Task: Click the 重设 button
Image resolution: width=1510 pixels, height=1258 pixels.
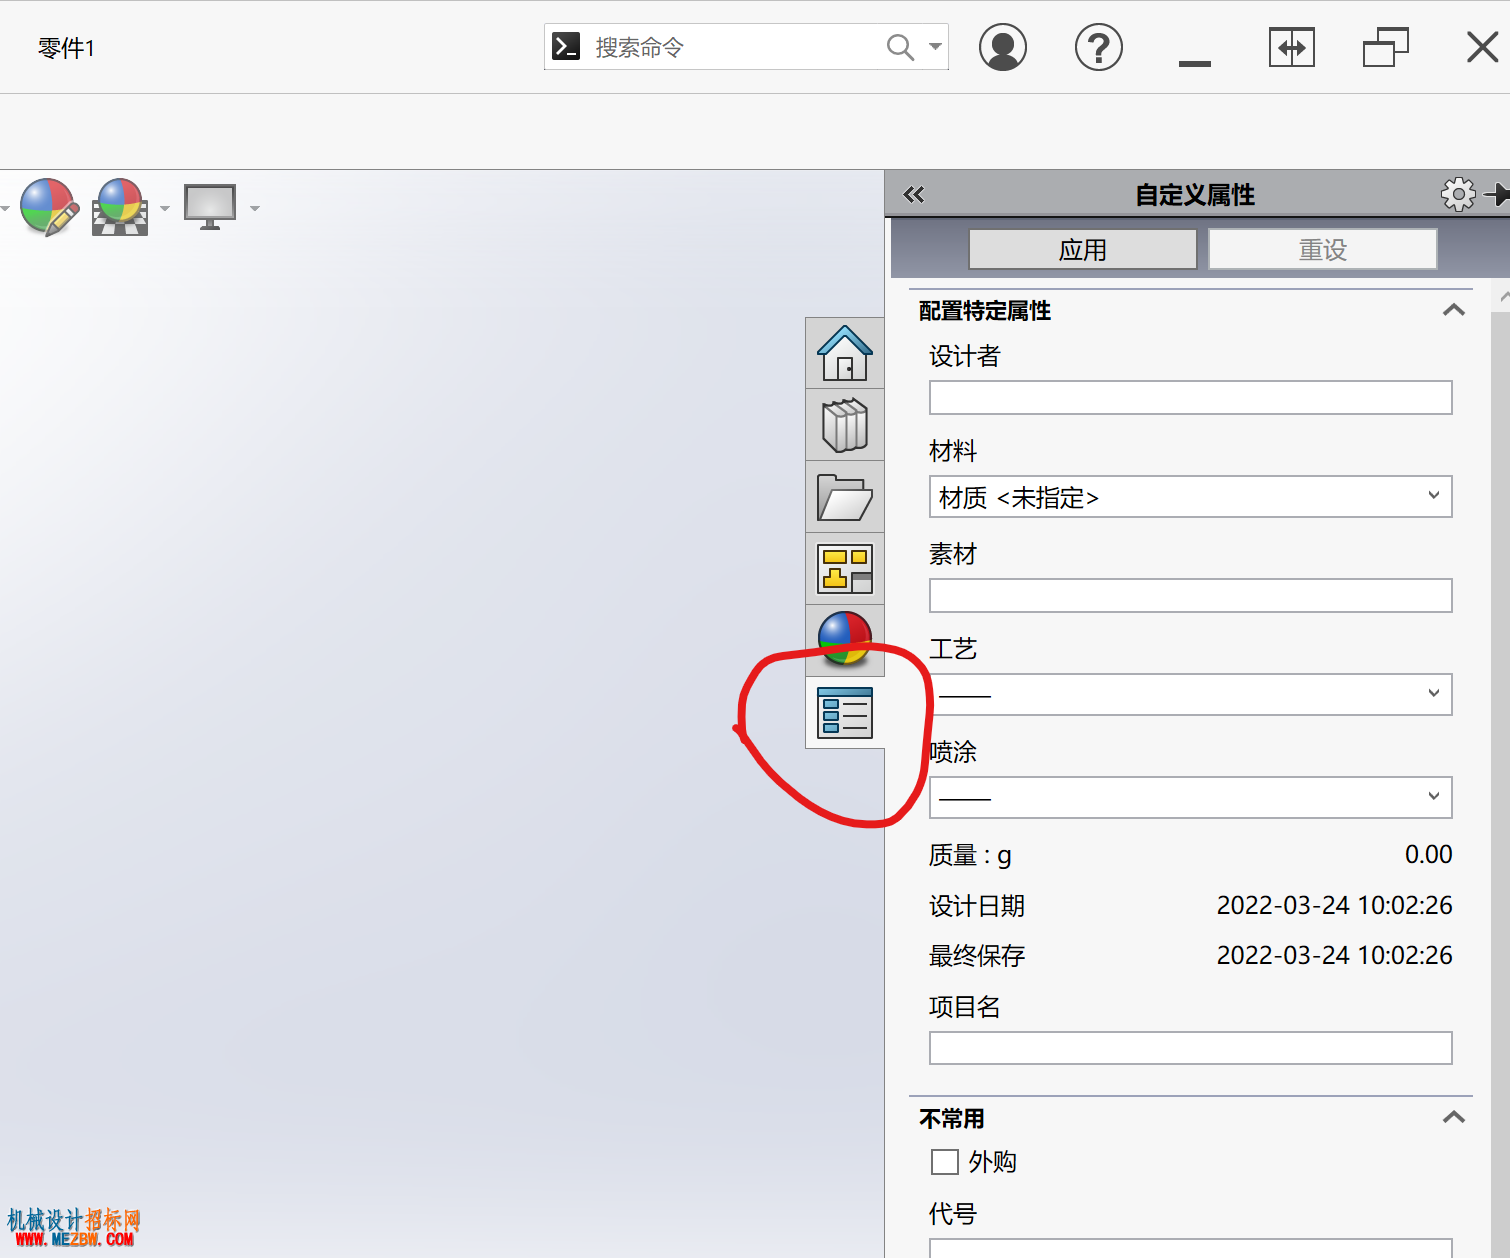Action: (x=1323, y=249)
